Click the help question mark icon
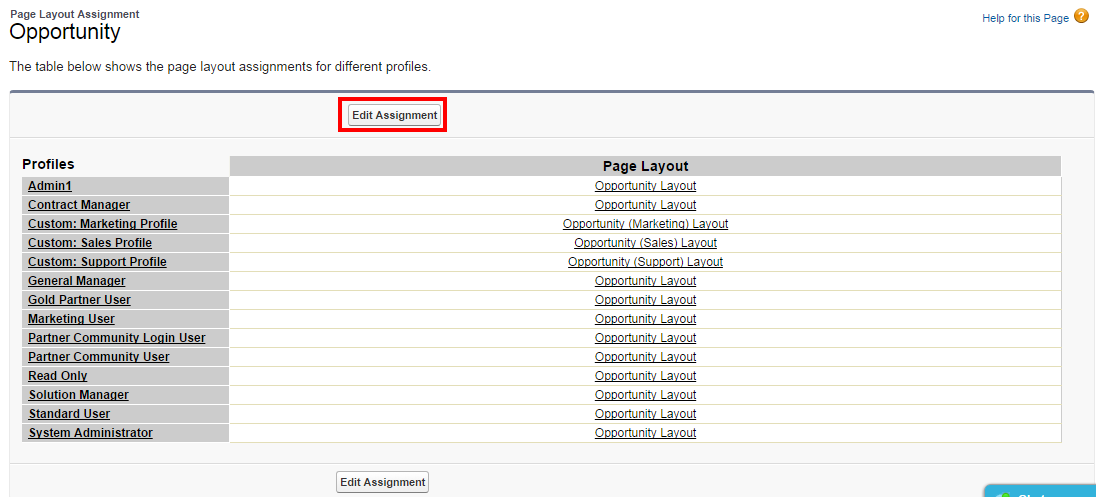 pyautogui.click(x=1081, y=17)
